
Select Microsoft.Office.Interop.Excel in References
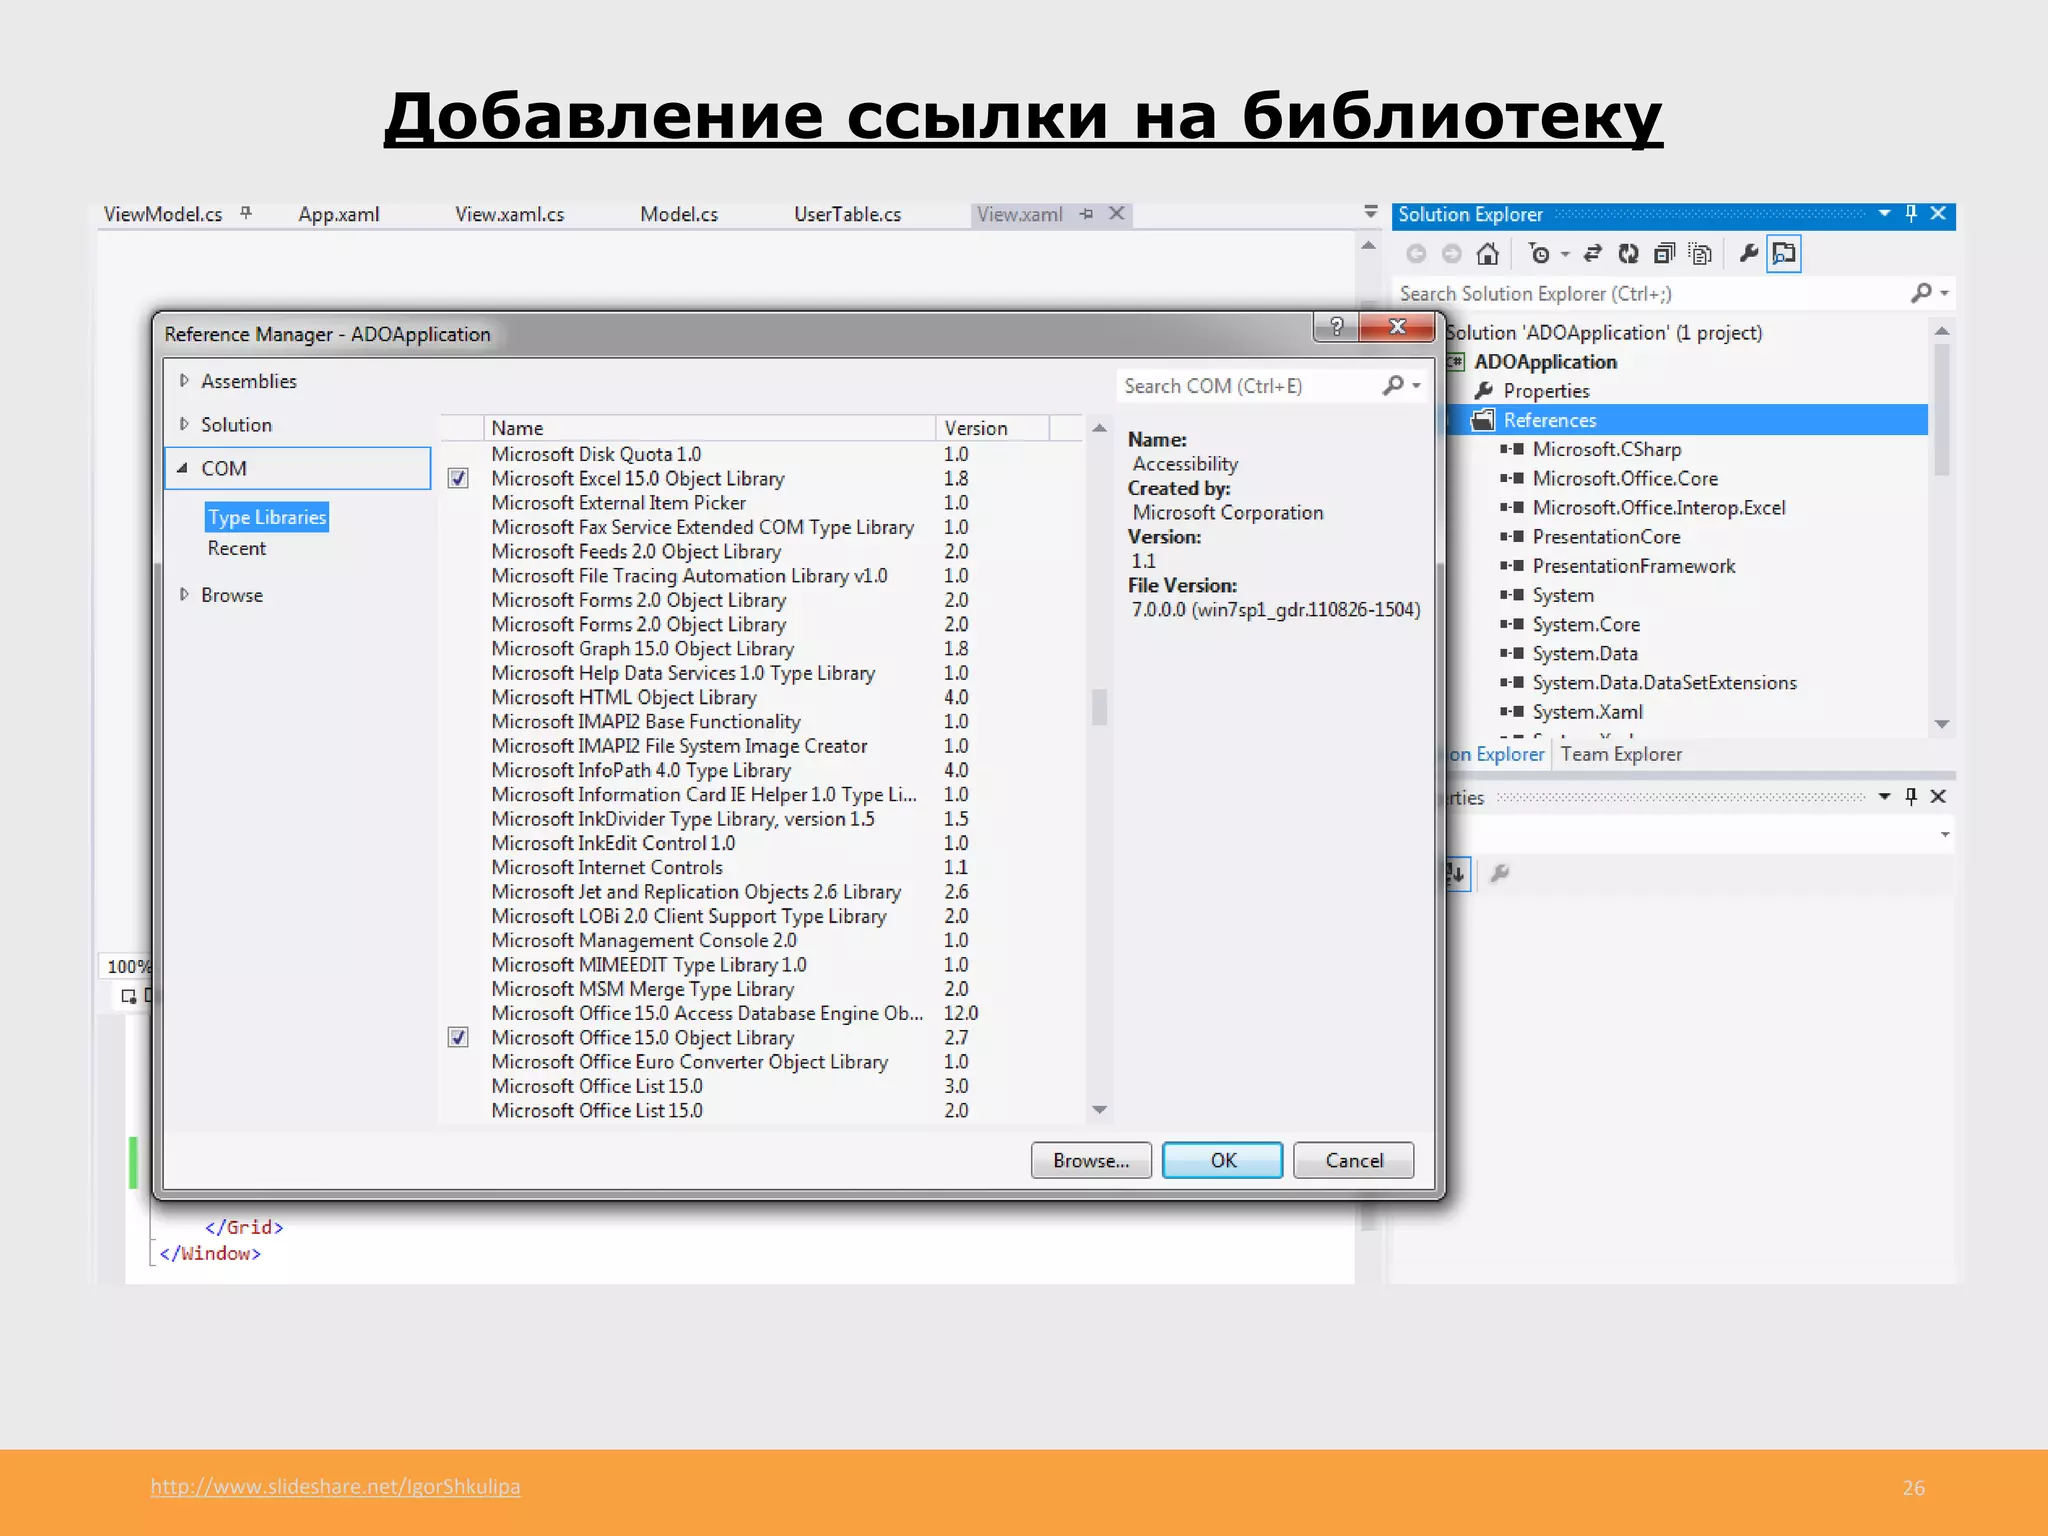[1658, 508]
